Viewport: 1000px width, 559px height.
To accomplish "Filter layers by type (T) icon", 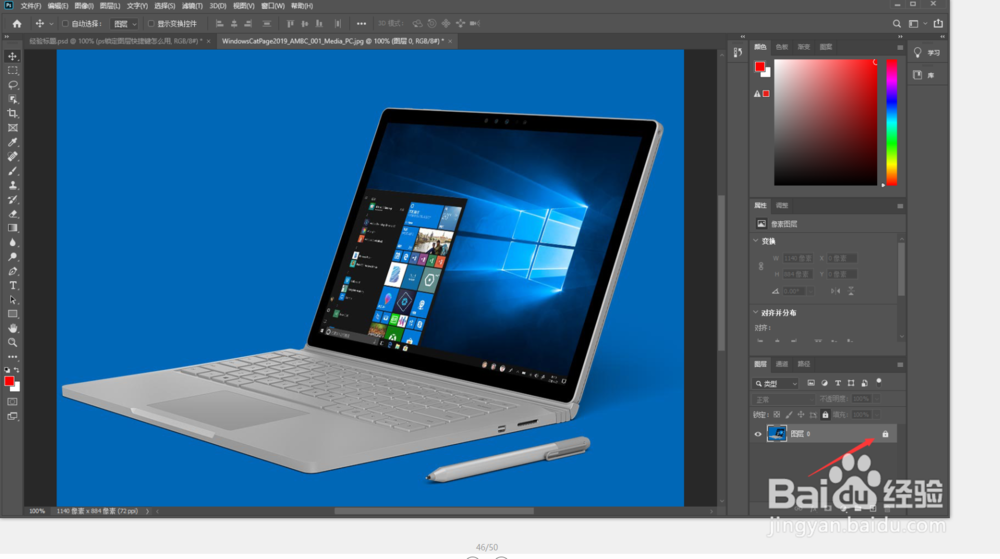I will click(837, 383).
